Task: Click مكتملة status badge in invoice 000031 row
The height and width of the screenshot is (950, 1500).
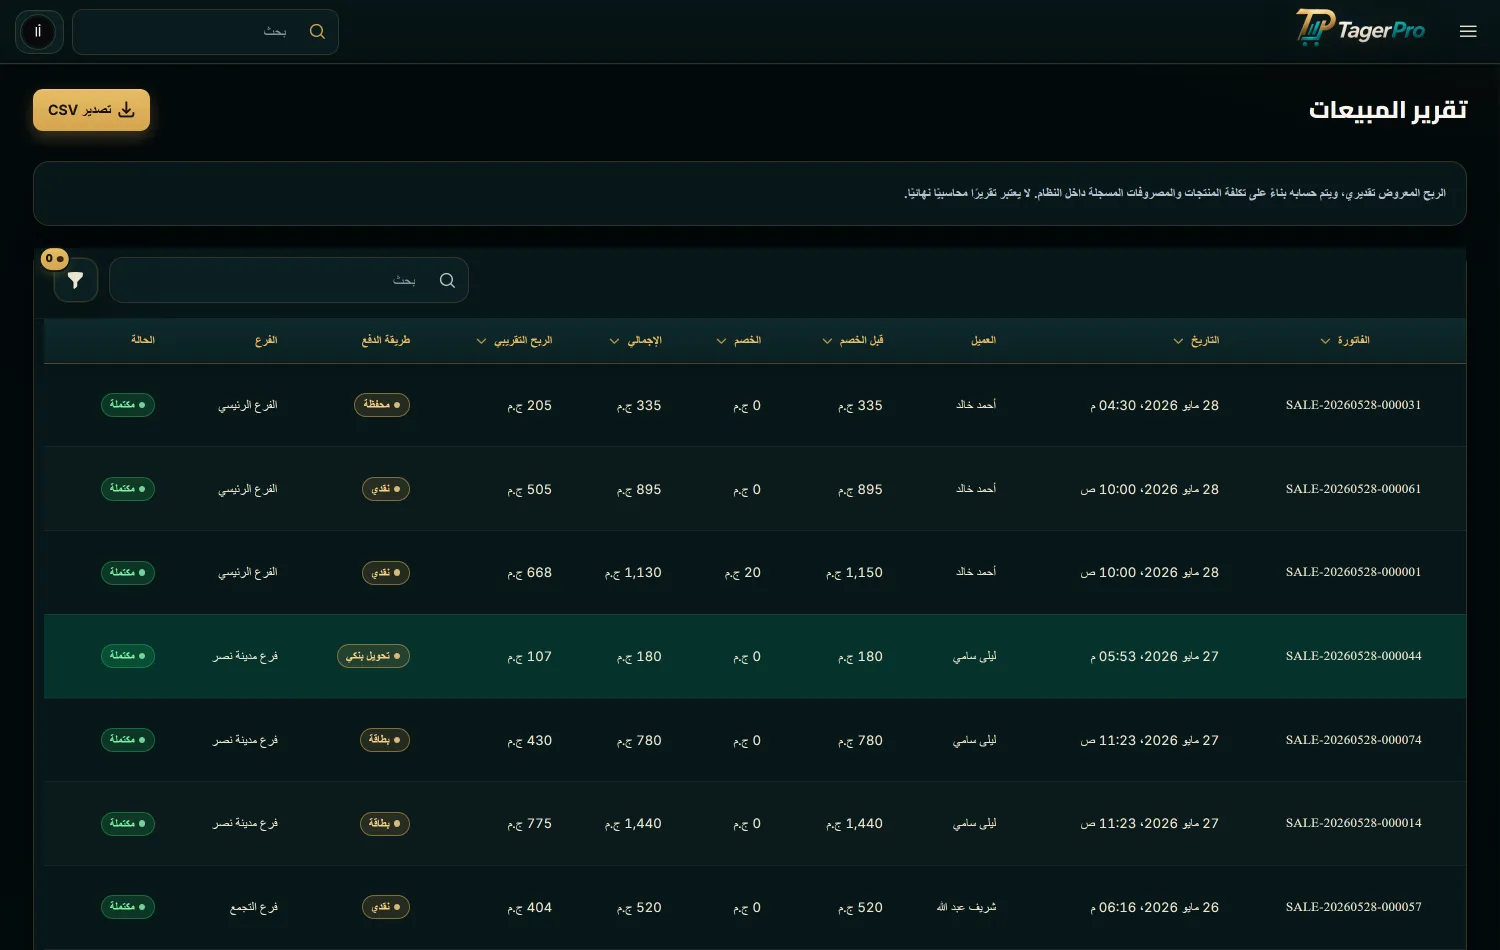Action: (x=128, y=405)
